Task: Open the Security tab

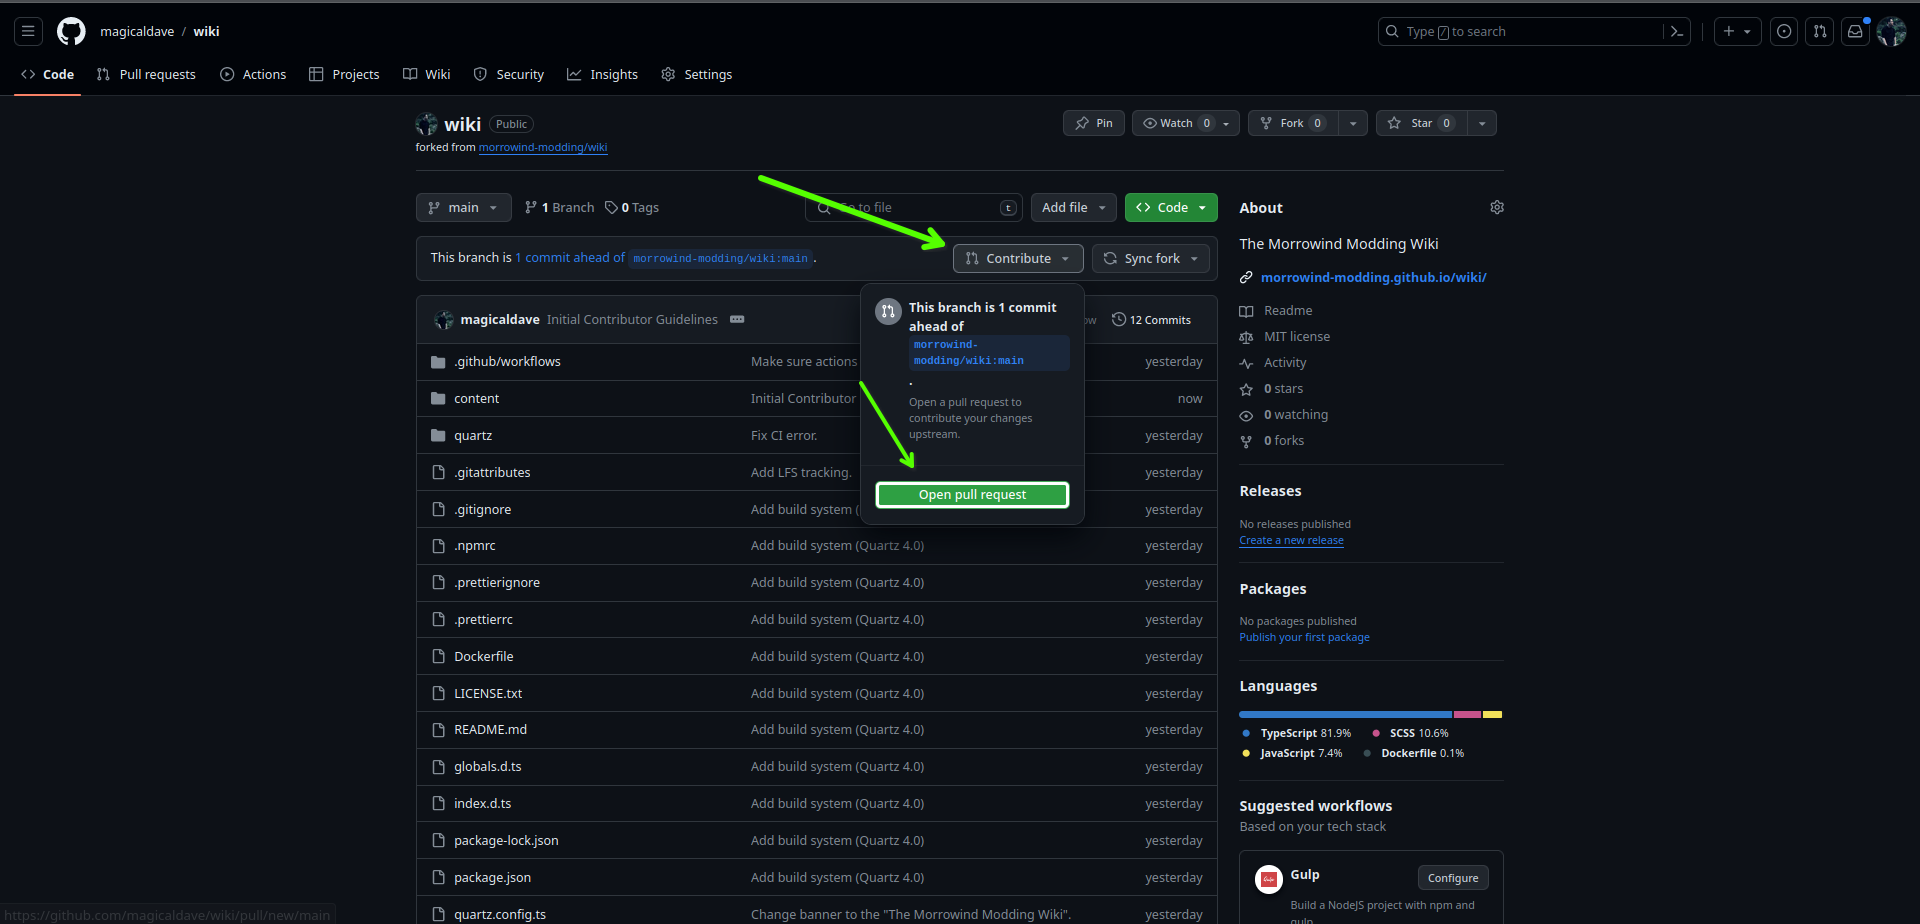Action: [x=509, y=75]
